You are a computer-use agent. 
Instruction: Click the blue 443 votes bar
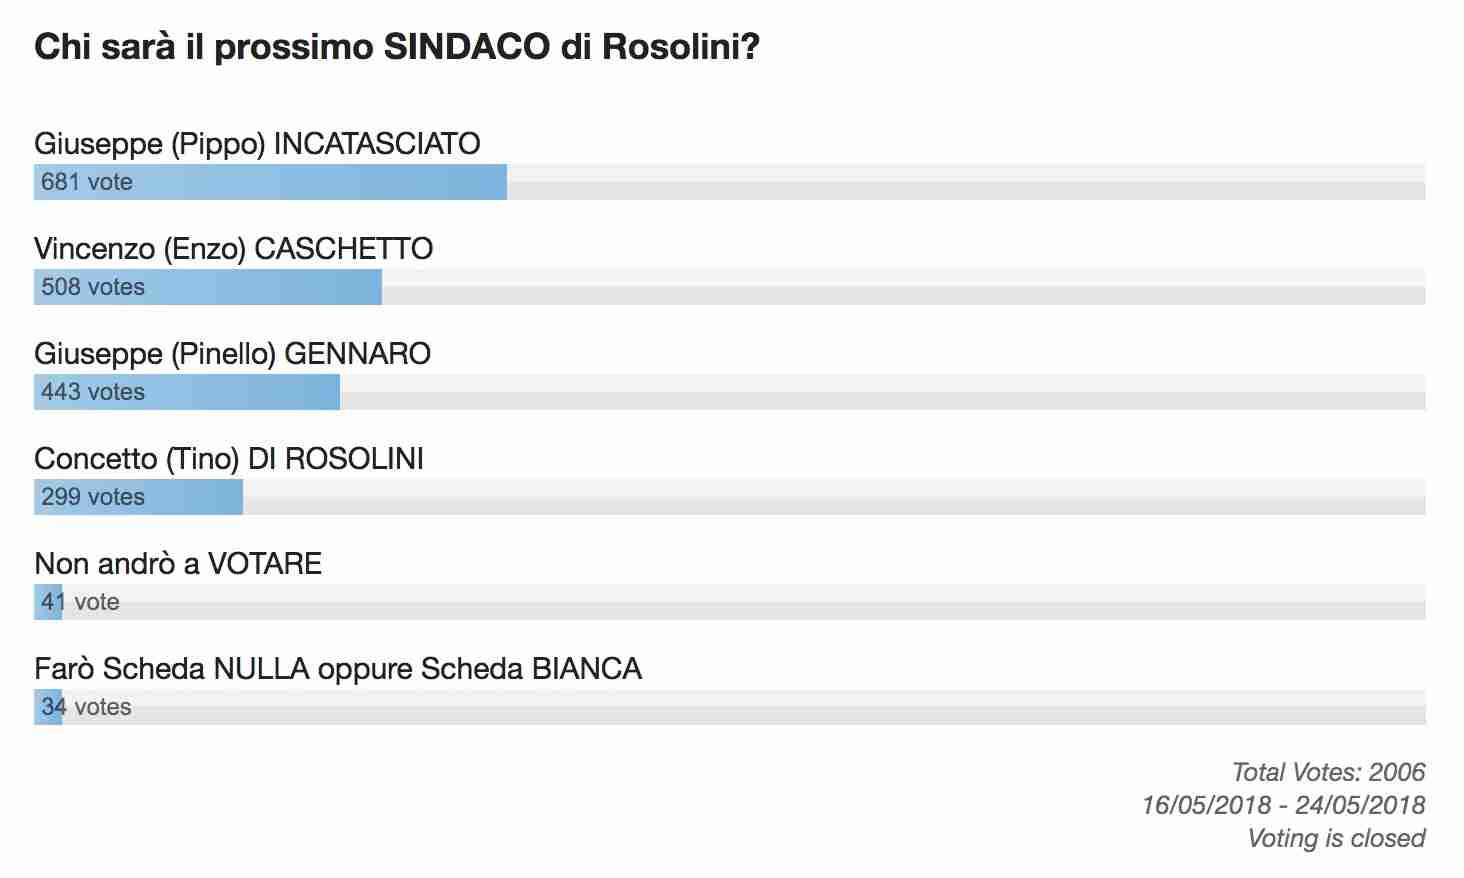click(x=187, y=392)
